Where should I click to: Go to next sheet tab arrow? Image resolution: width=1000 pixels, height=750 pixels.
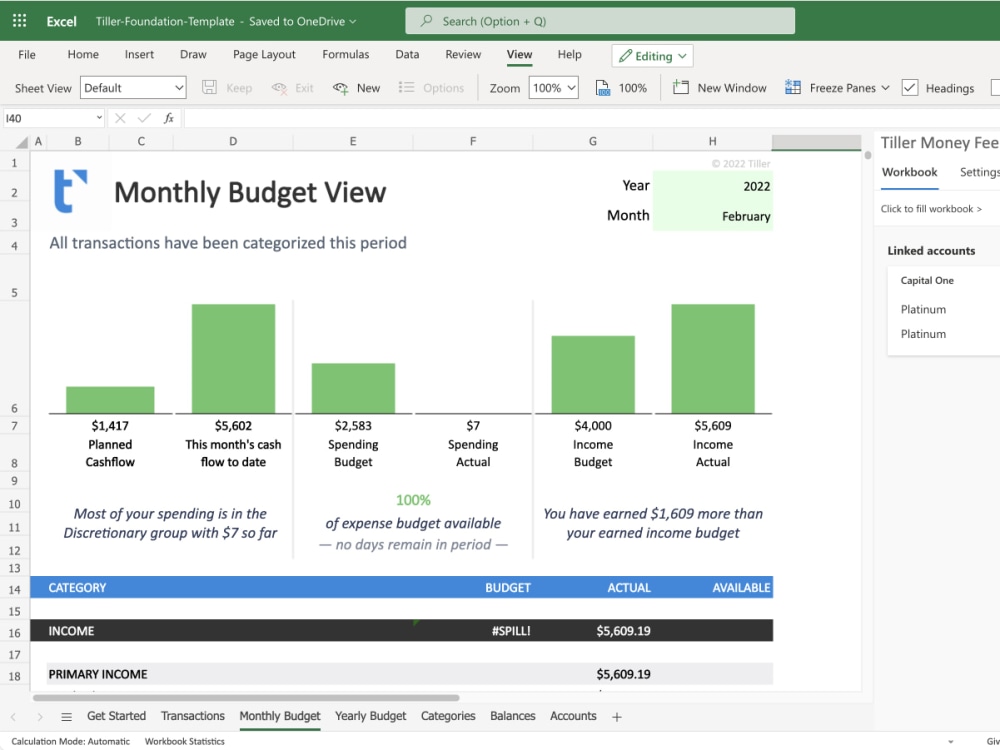tap(40, 717)
